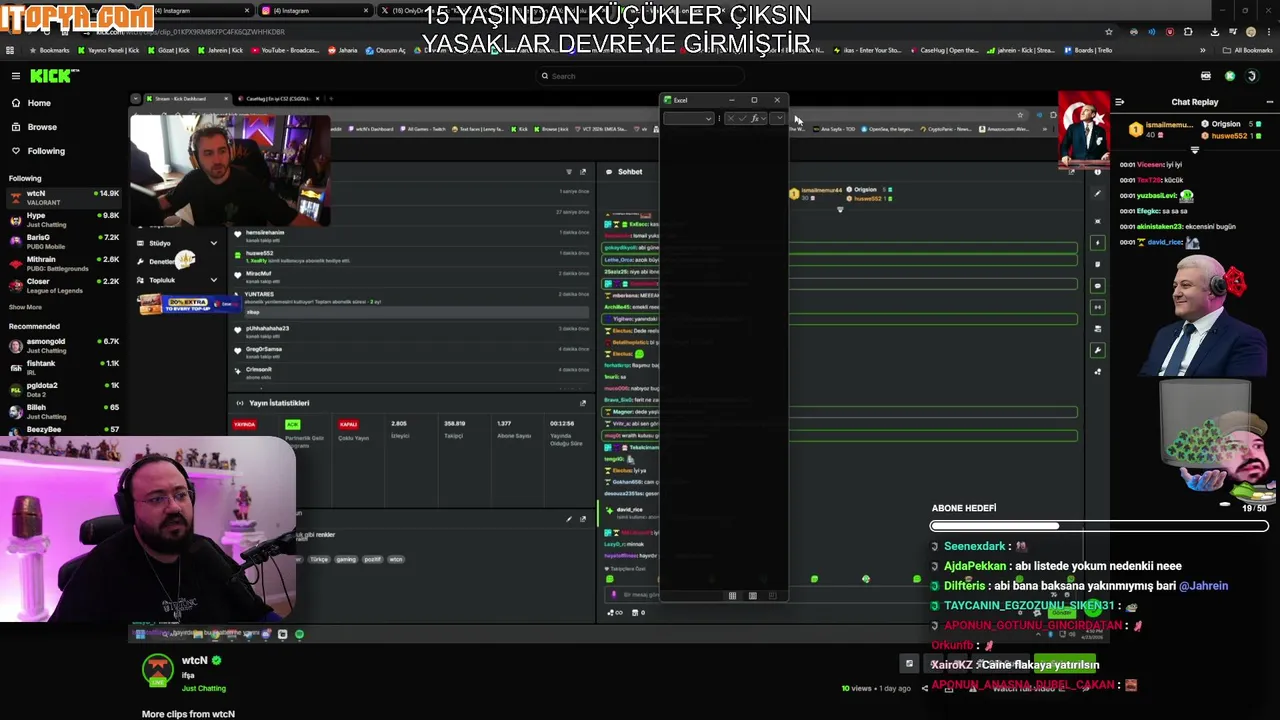Click ABONE HEDEFİ progress bar
This screenshot has width=1280, height=720.
[1098, 526]
